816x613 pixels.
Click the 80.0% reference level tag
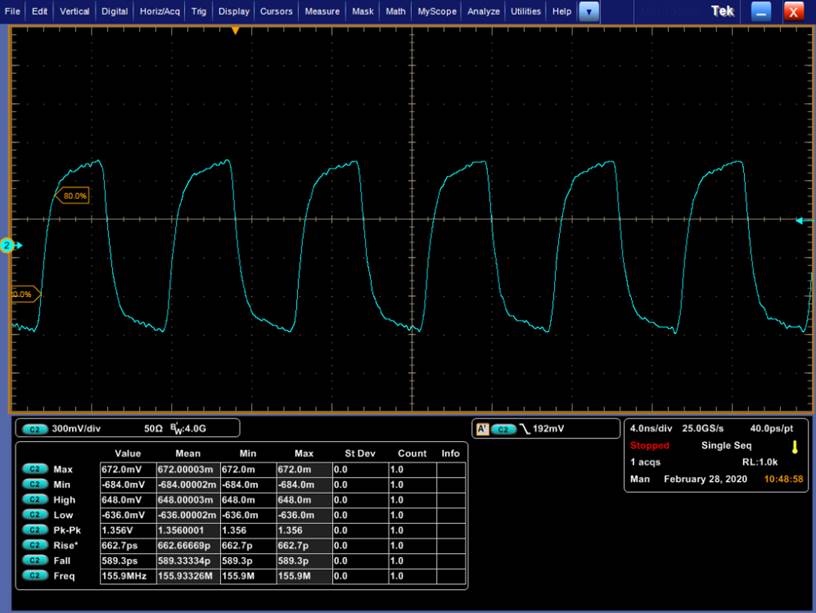72,196
